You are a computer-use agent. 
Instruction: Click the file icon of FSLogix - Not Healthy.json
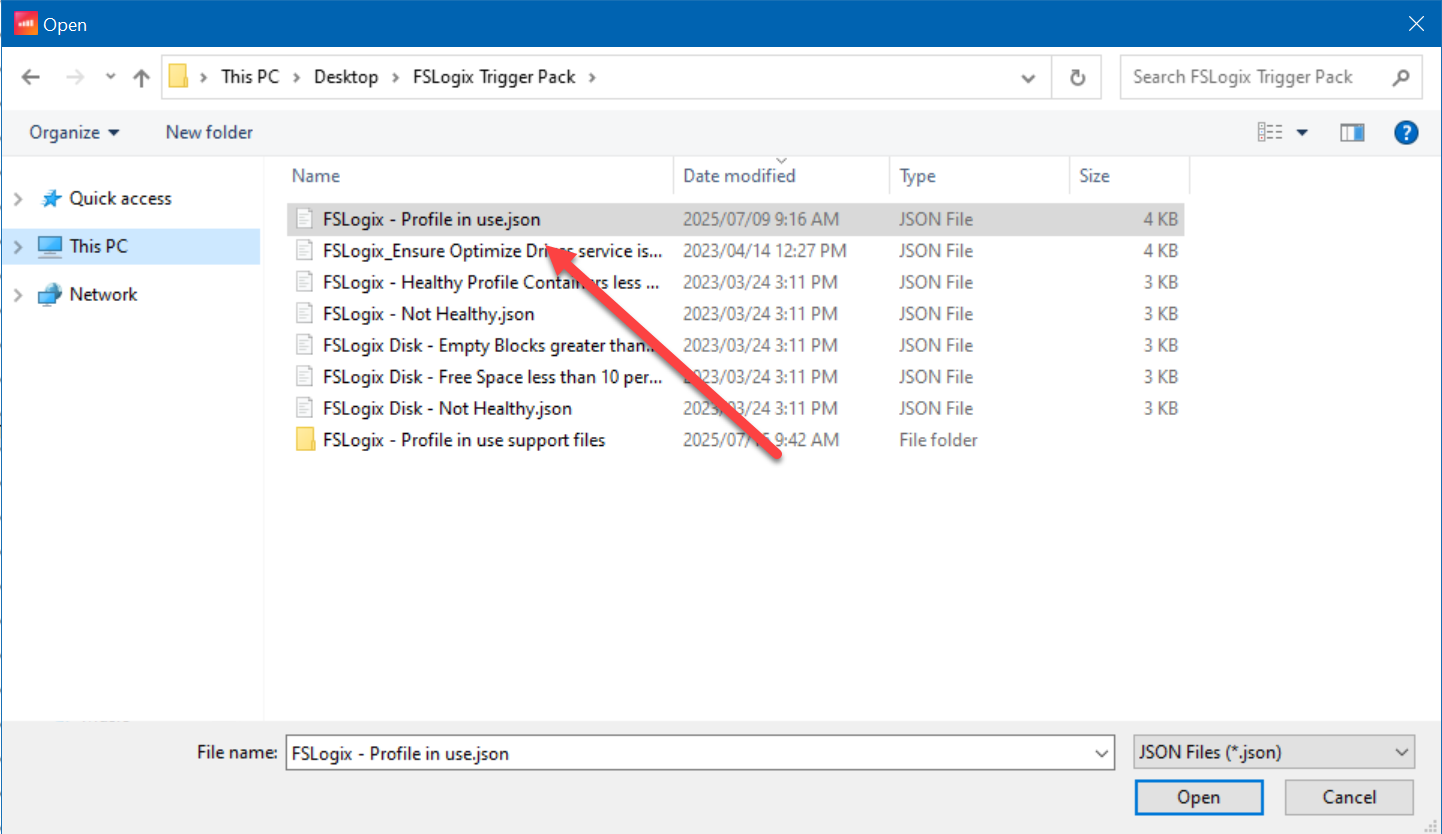(x=305, y=314)
